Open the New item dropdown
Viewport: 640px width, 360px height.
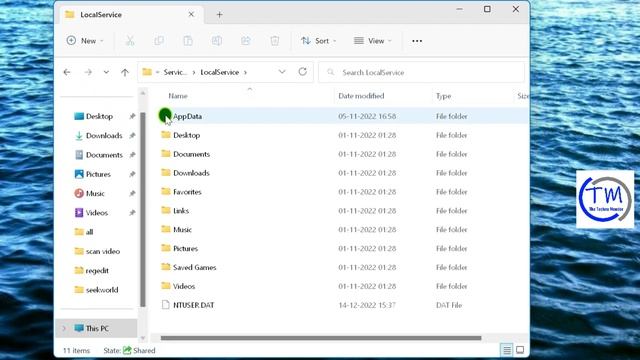tap(85, 41)
